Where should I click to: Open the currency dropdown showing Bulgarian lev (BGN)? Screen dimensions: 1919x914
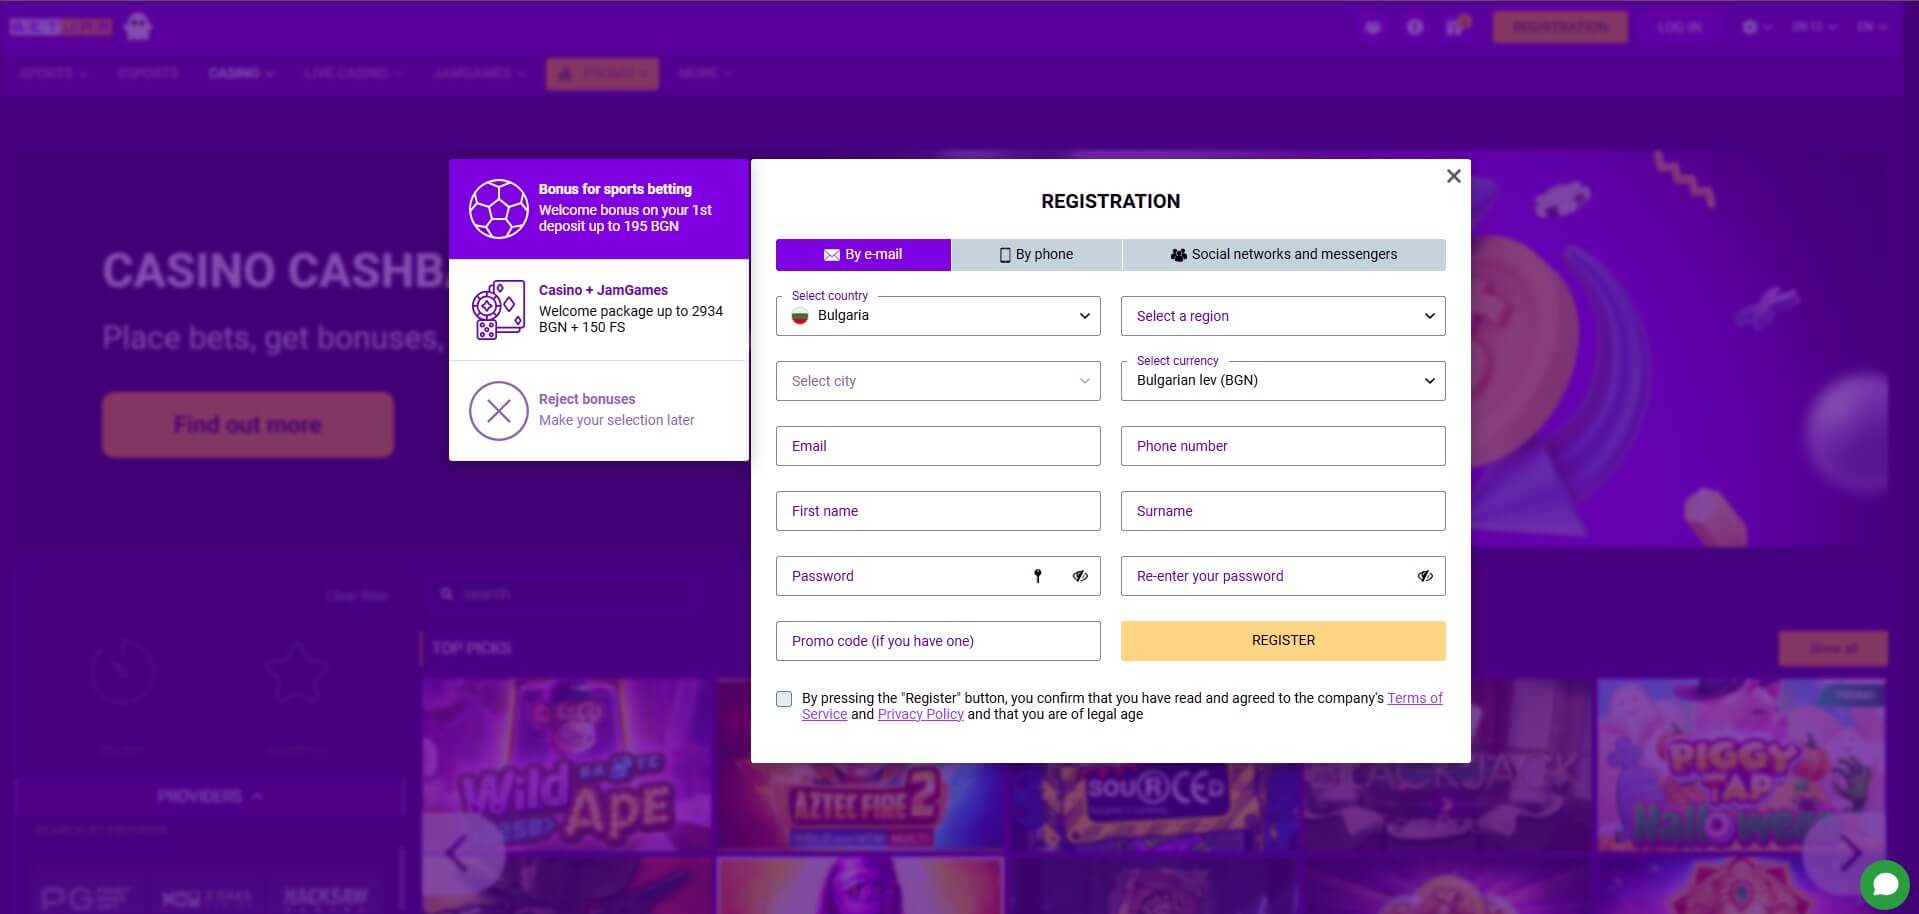[x=1283, y=381]
